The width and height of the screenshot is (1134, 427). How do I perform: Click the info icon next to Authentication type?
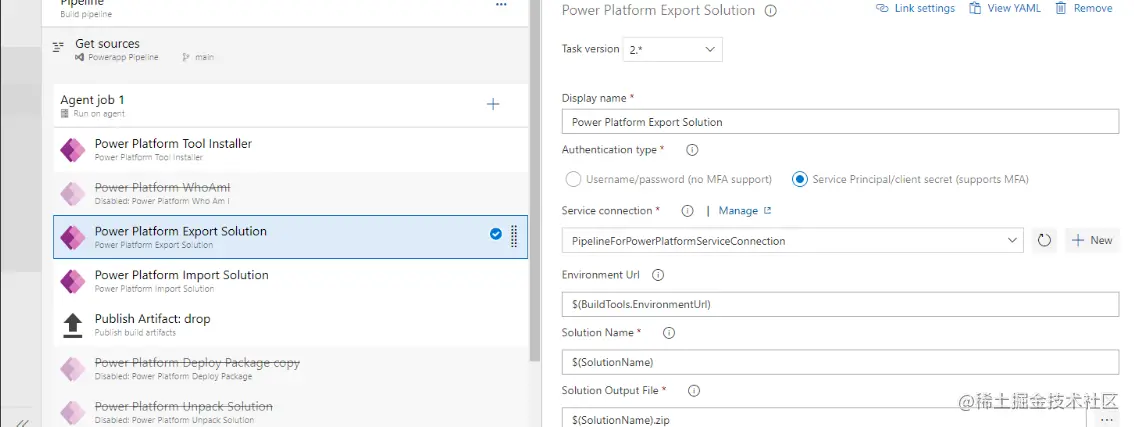(x=691, y=150)
